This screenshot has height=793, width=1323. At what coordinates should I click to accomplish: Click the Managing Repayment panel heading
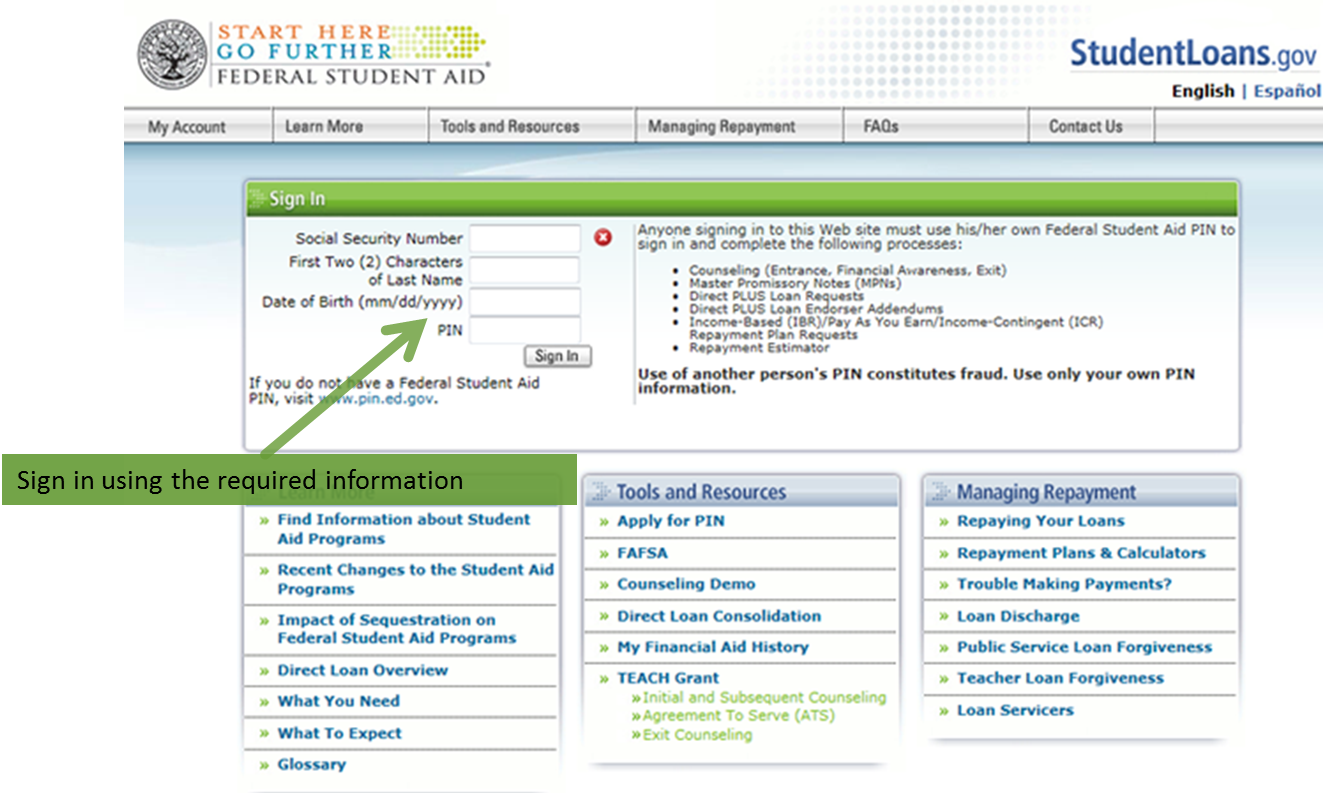(1046, 492)
